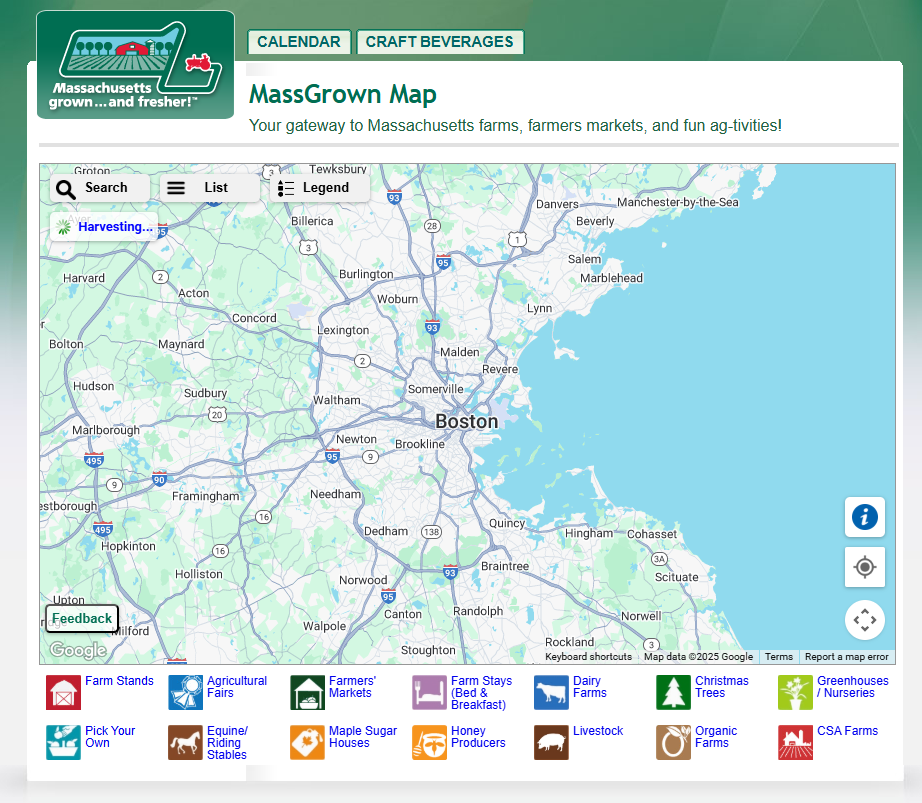Viewport: 922px width, 803px height.
Task: Follow the Greenhouses / Nurseries link
Action: 853,687
